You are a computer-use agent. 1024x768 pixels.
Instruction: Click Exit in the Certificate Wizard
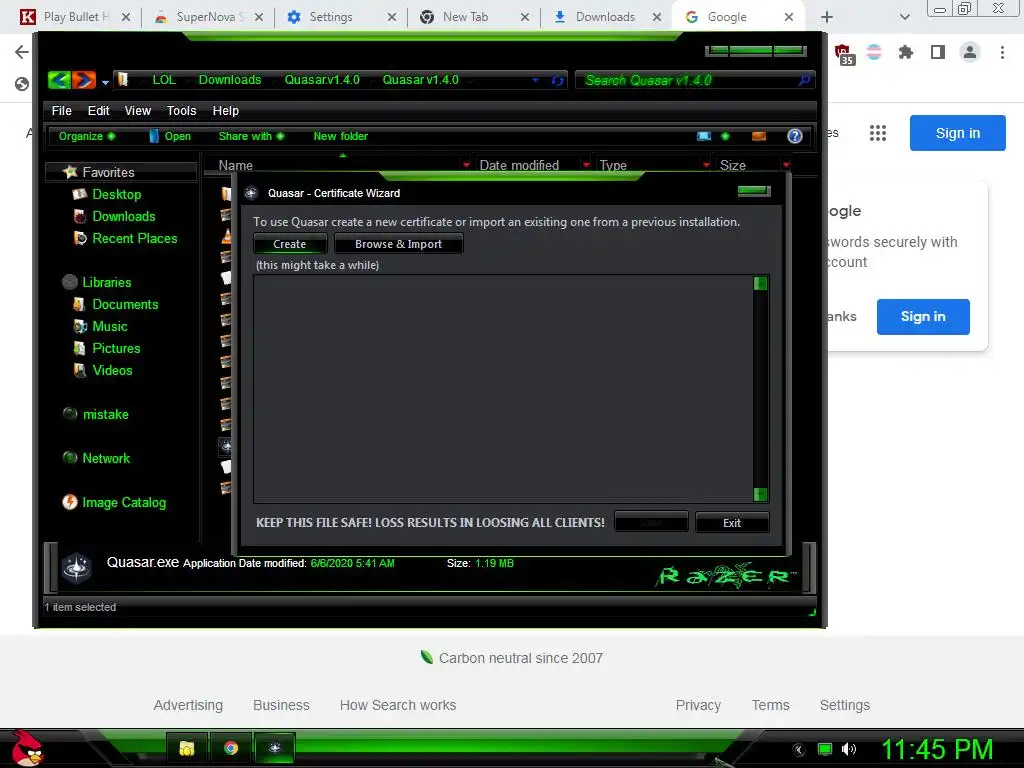(x=731, y=522)
